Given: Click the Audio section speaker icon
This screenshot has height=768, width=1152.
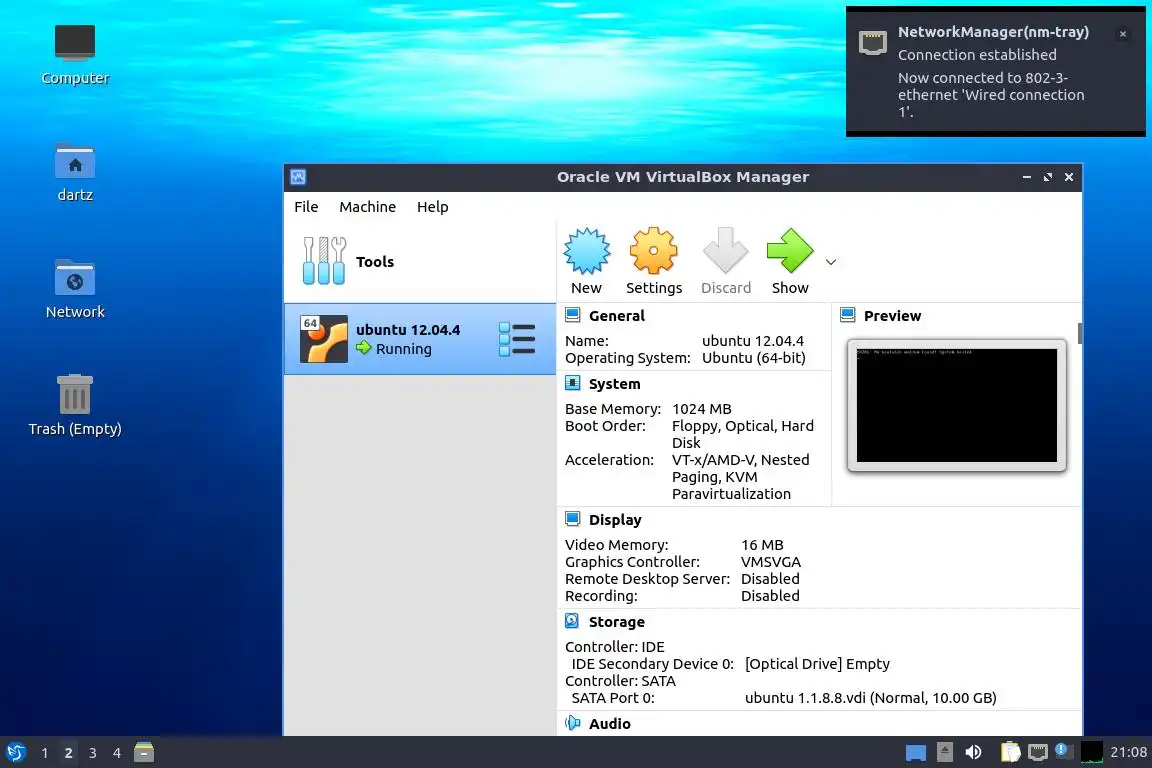Looking at the screenshot, I should [x=572, y=723].
